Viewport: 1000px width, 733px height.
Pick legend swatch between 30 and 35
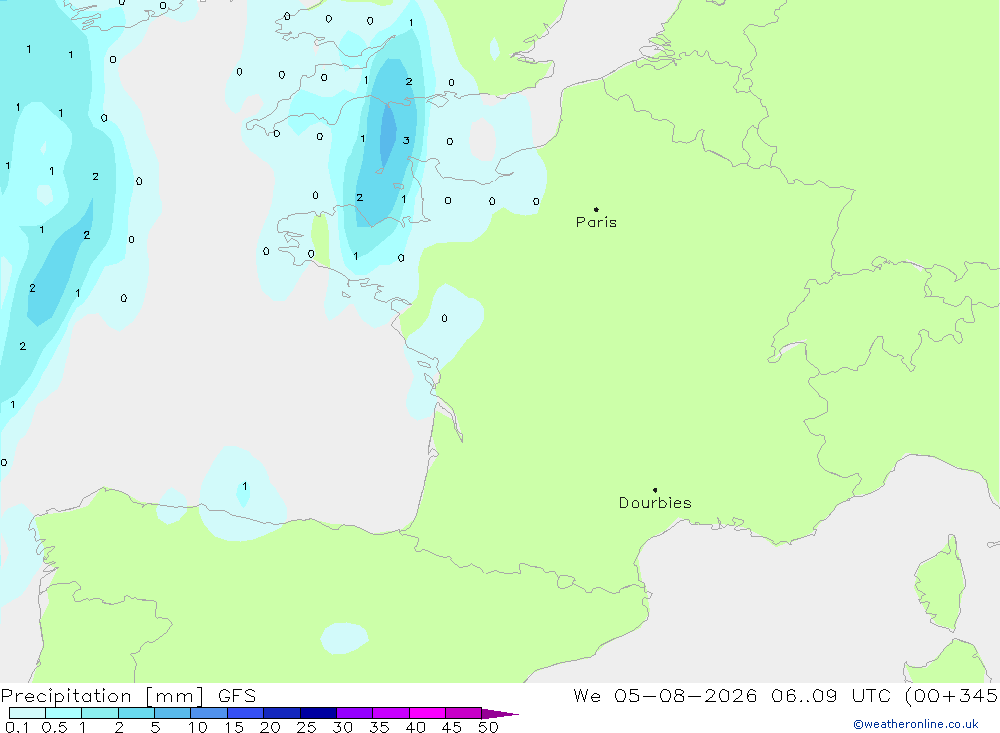pos(355,713)
